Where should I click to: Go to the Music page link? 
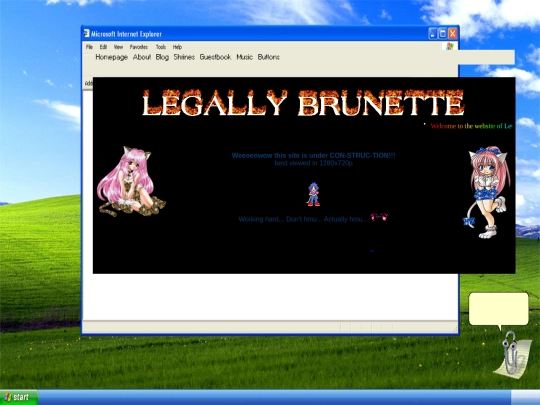click(x=245, y=57)
